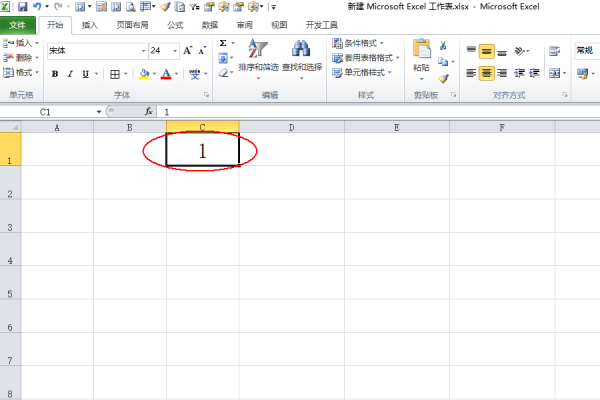Click the Decrease Indent icon
The width and height of the screenshot is (600, 400).
click(x=519, y=73)
